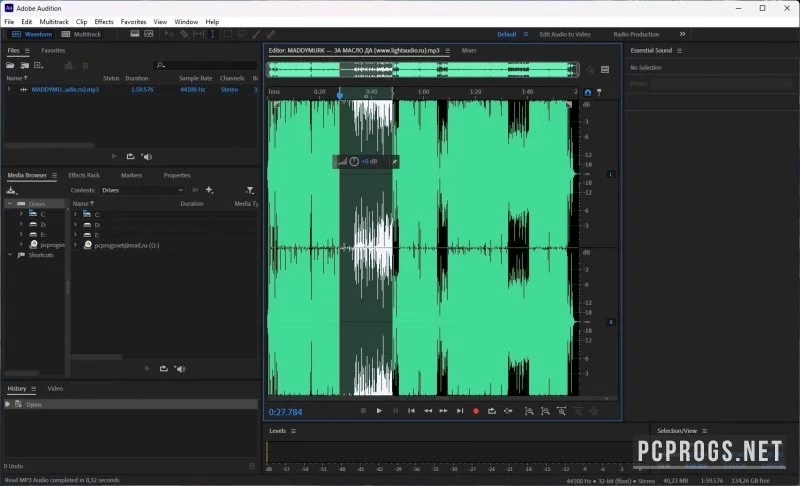Toggle right channel enable button R
800x486 pixels.
click(x=611, y=322)
